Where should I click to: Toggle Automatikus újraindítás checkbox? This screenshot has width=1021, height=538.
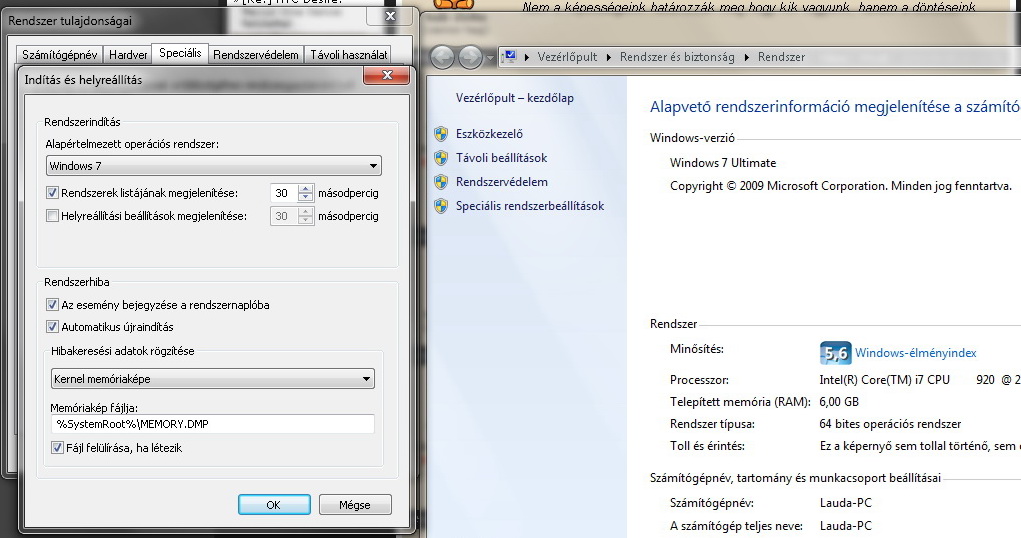[53, 327]
